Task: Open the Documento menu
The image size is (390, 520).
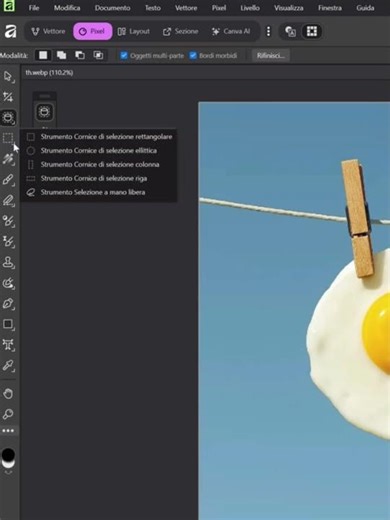Action: (112, 8)
